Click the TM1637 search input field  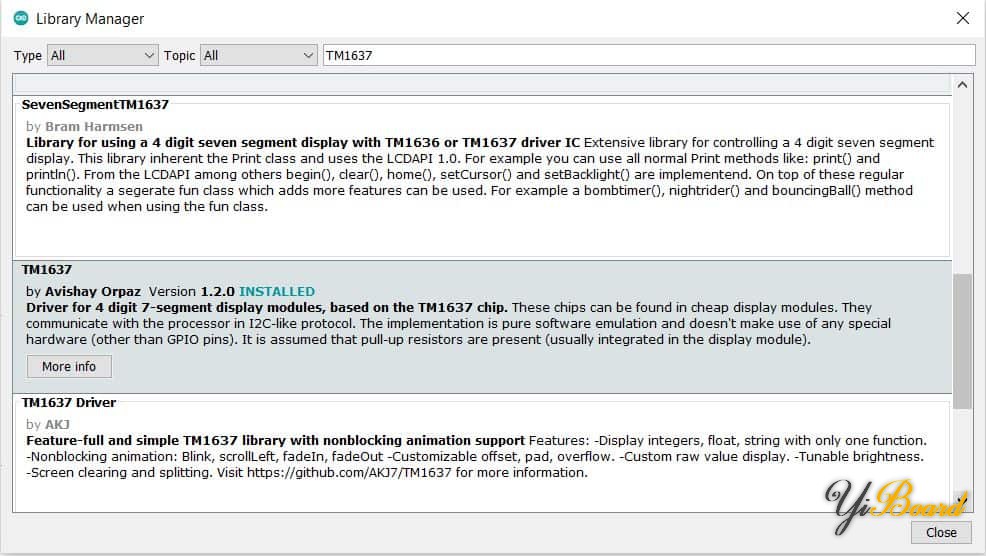point(649,55)
